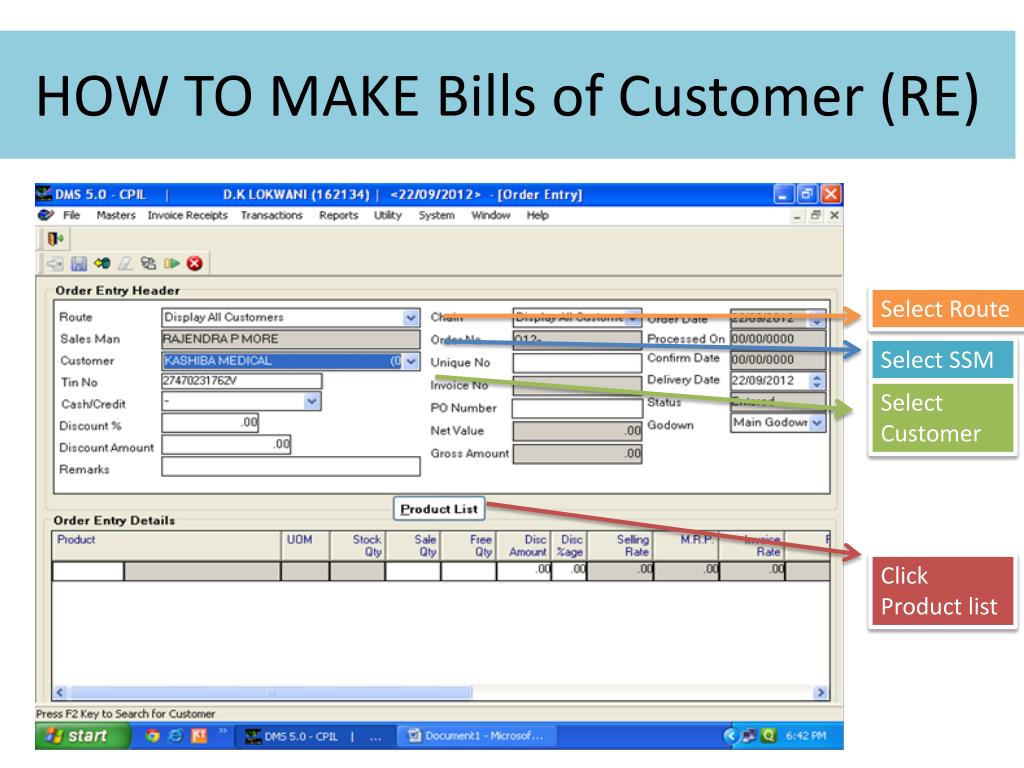Click the Remarks text field
1024x768 pixels.
[291, 466]
